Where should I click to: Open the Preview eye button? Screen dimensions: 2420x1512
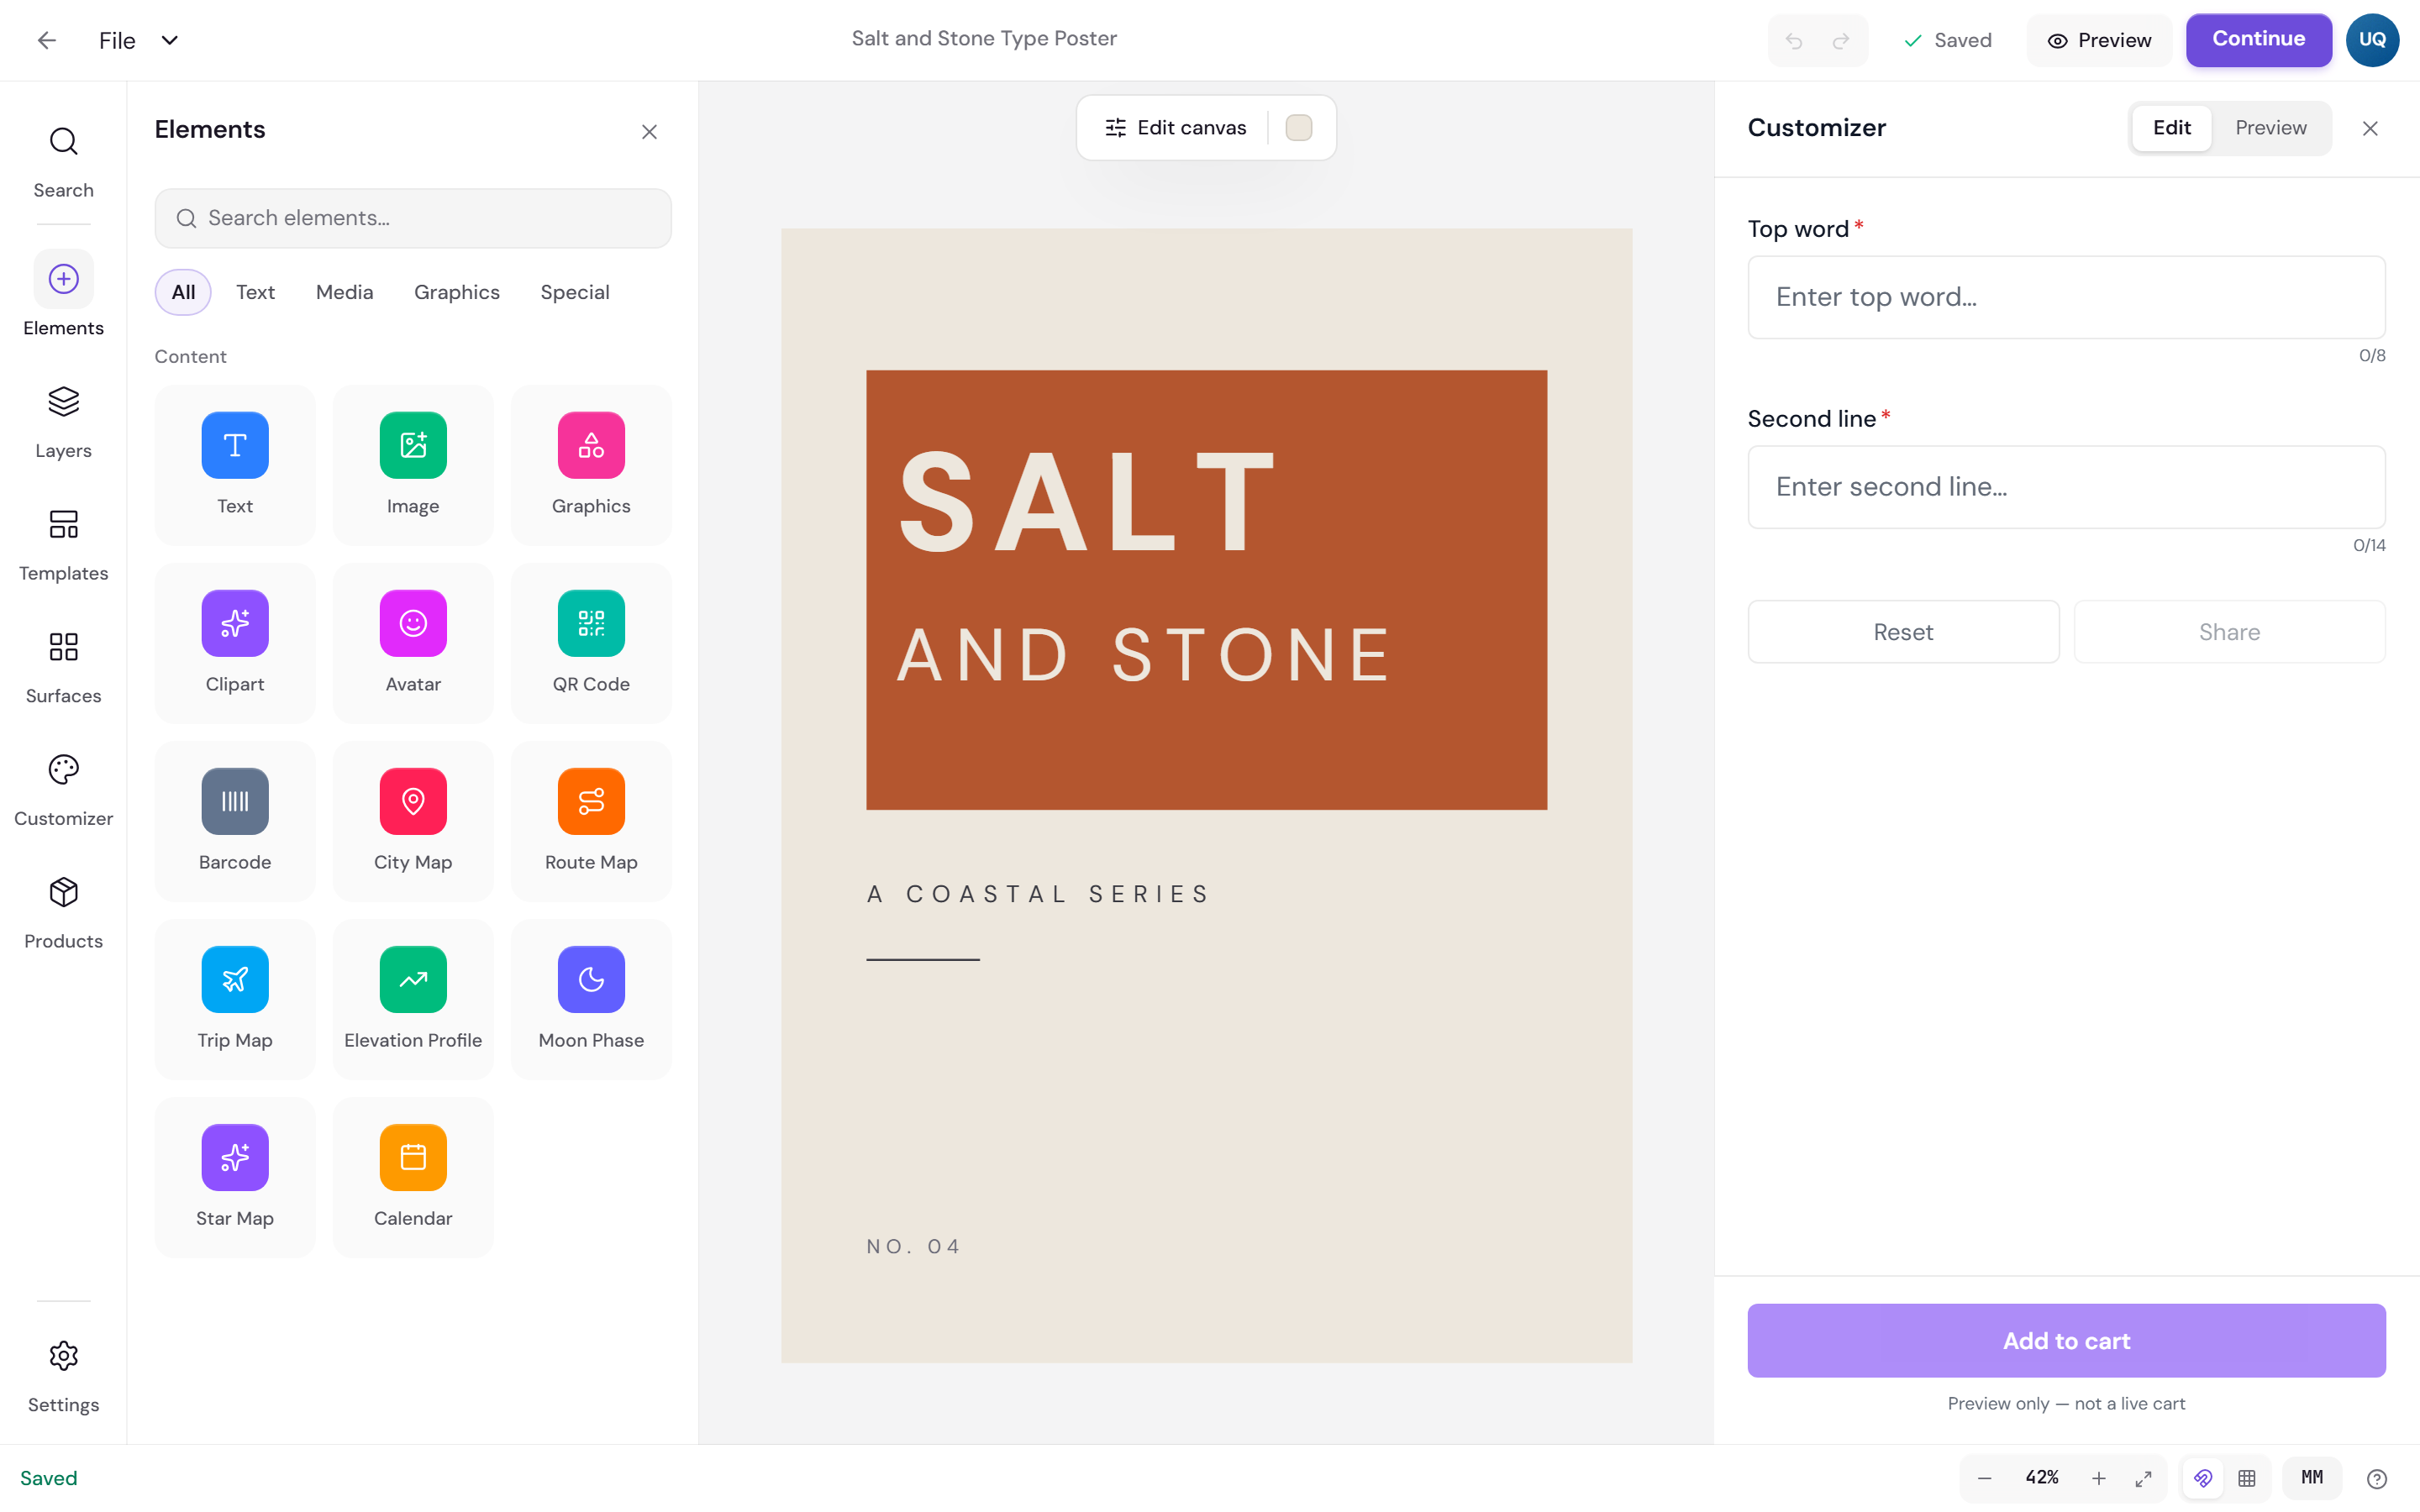[2099, 40]
